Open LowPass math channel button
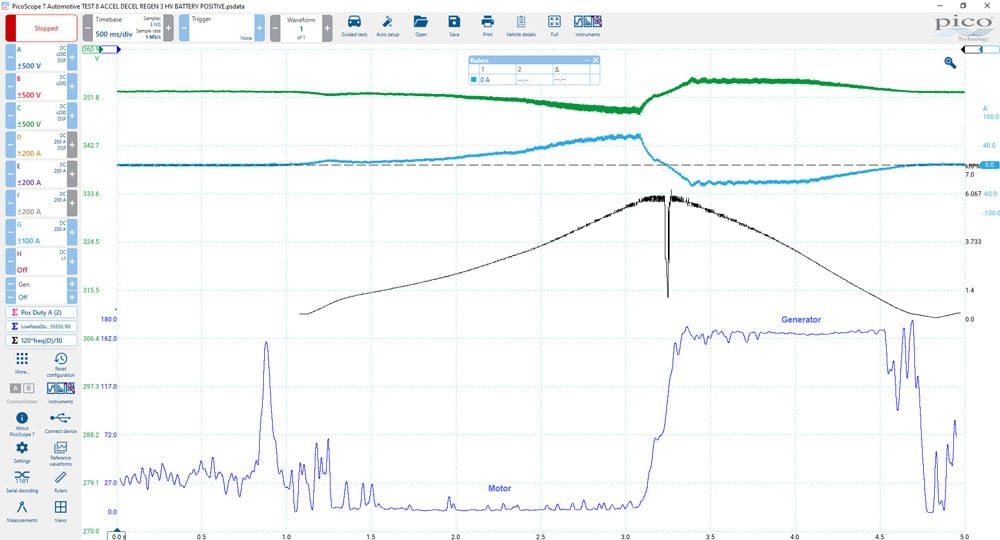 tap(41, 326)
